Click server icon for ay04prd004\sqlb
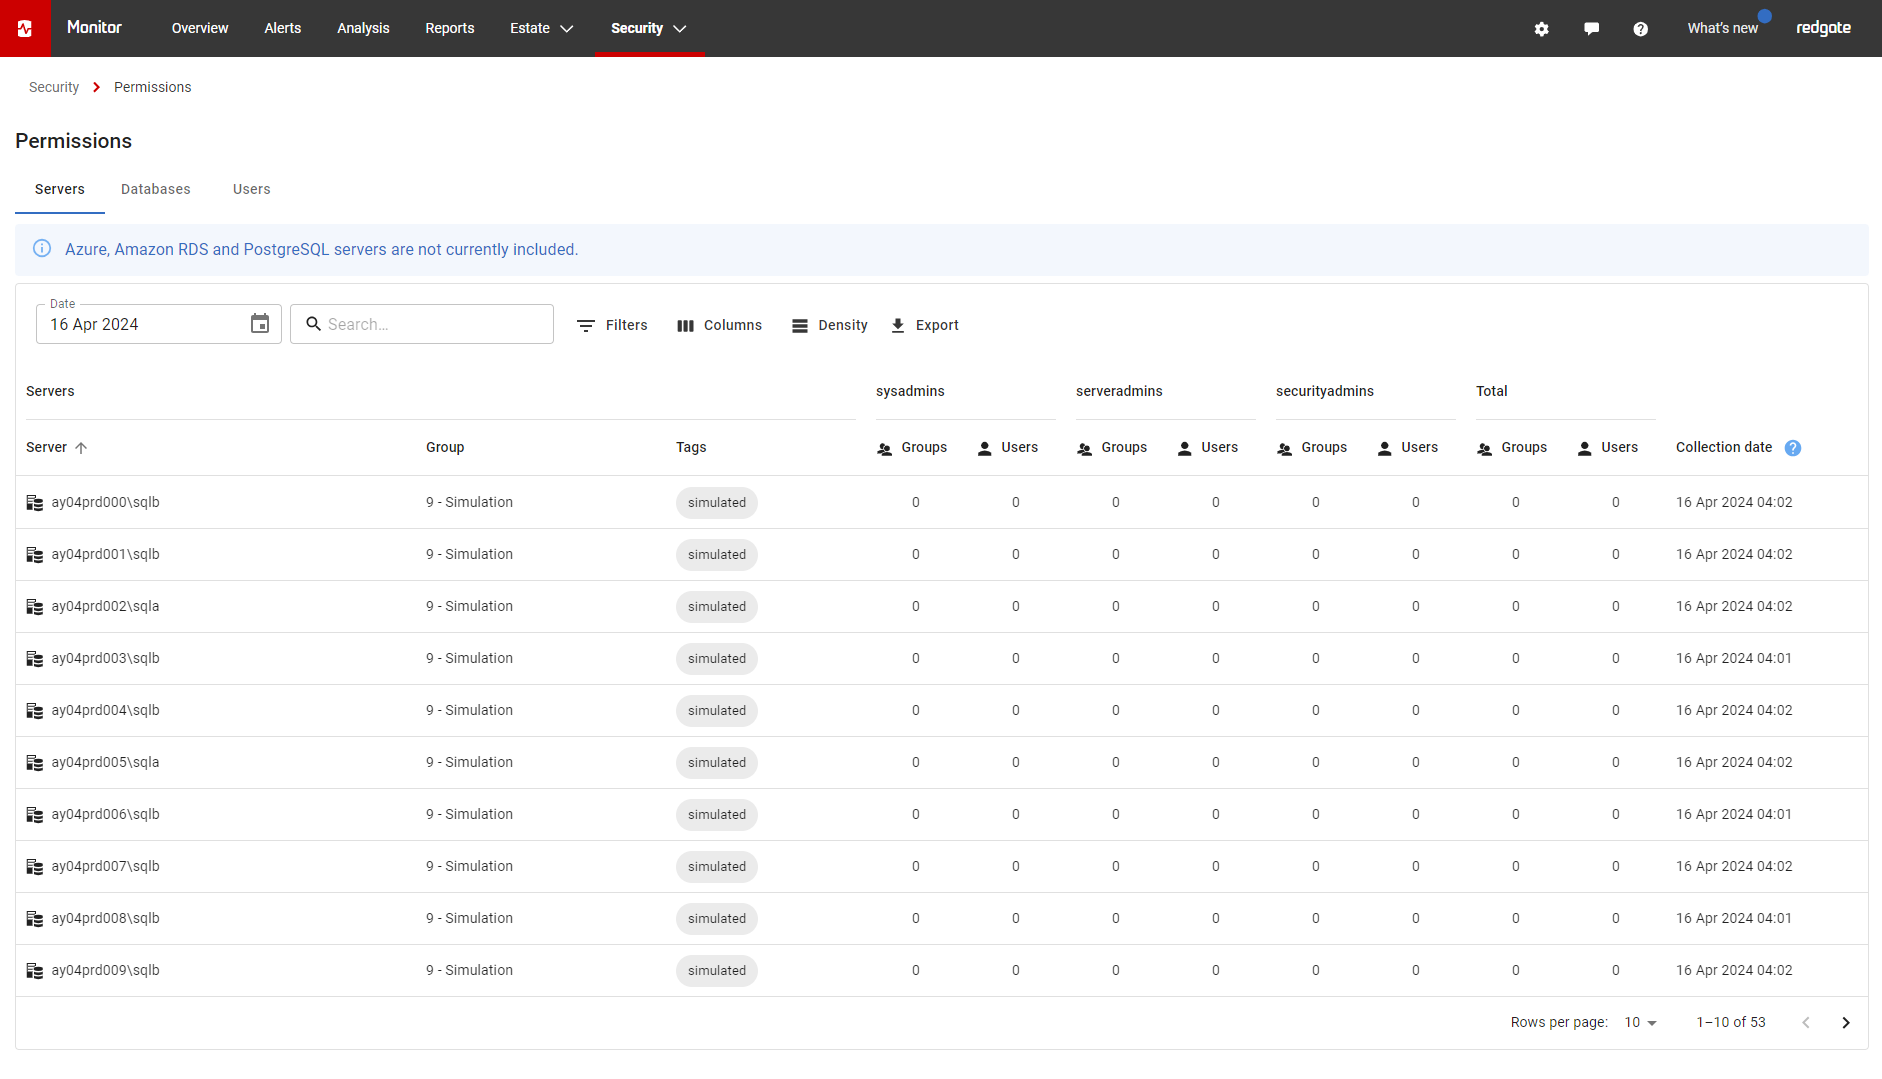The width and height of the screenshot is (1882, 1079). tap(35, 711)
